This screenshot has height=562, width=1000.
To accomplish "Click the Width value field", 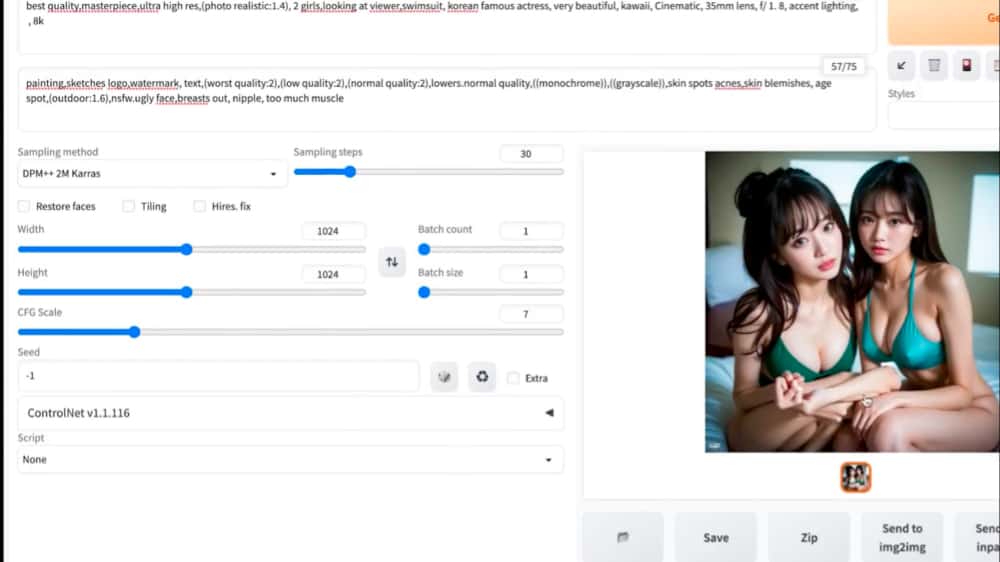I will pos(334,231).
